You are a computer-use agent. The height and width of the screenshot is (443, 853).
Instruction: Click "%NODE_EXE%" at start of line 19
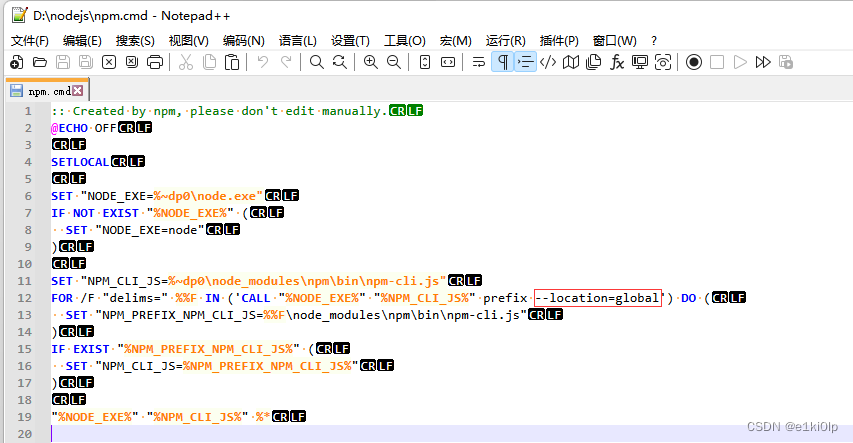[x=95, y=417]
